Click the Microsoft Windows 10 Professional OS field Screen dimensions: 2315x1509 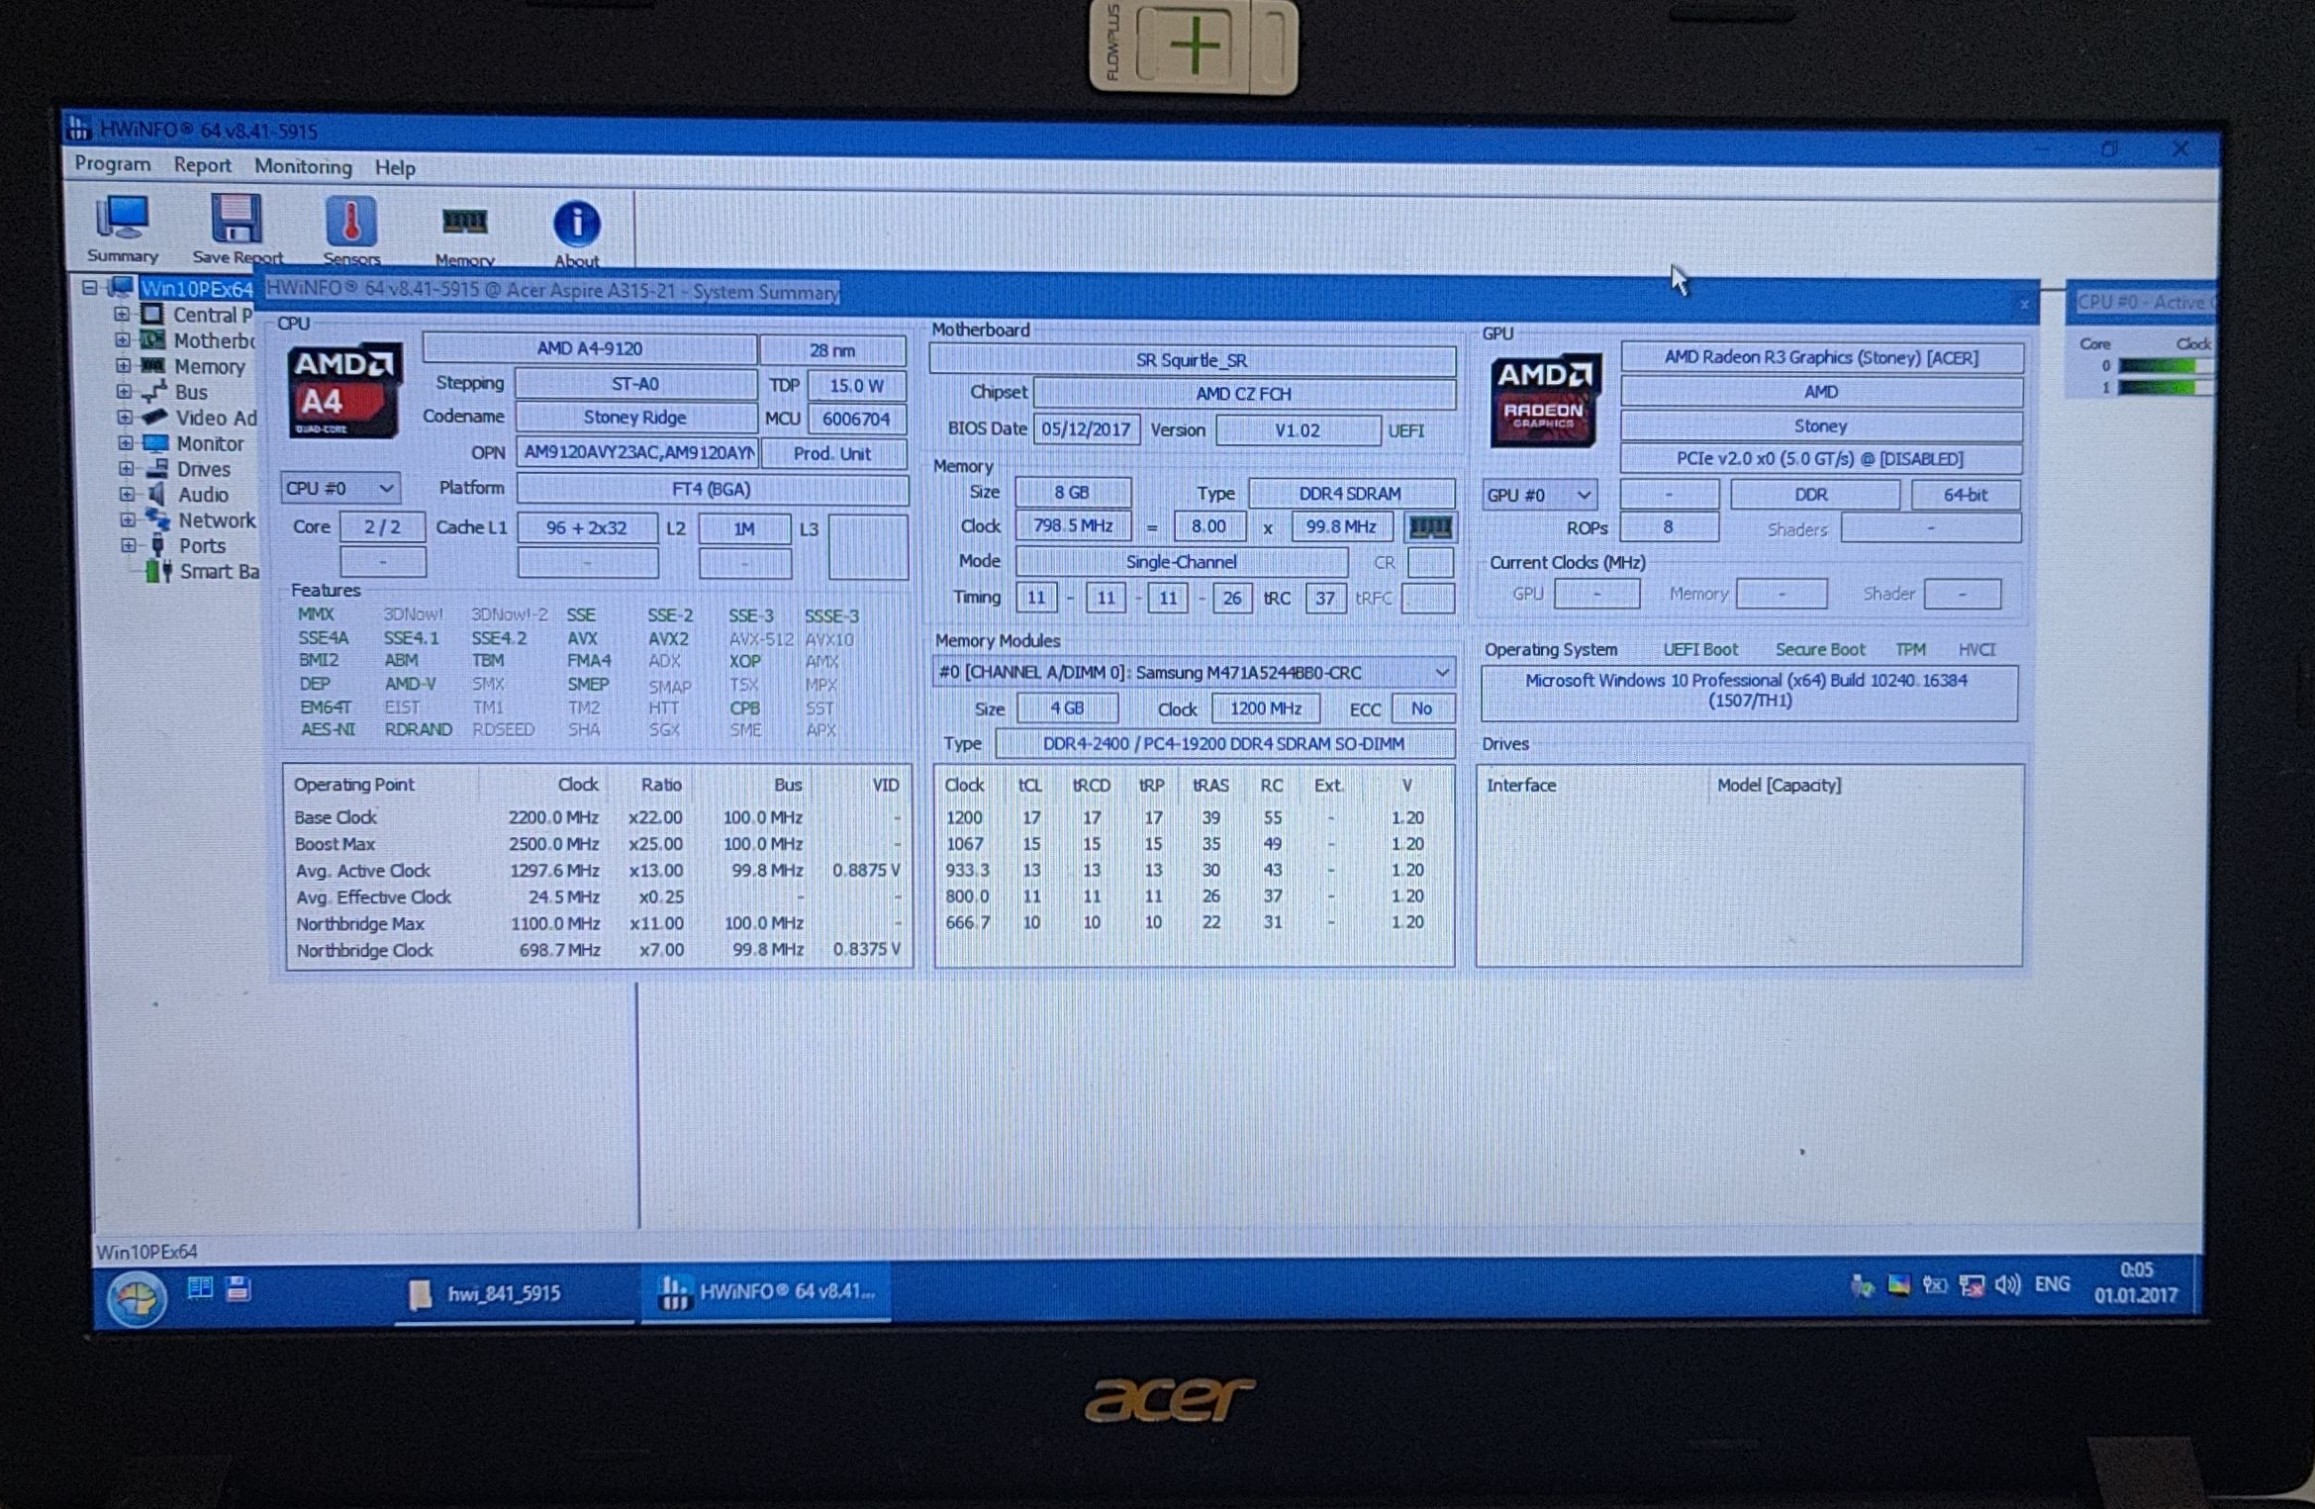[1749, 691]
